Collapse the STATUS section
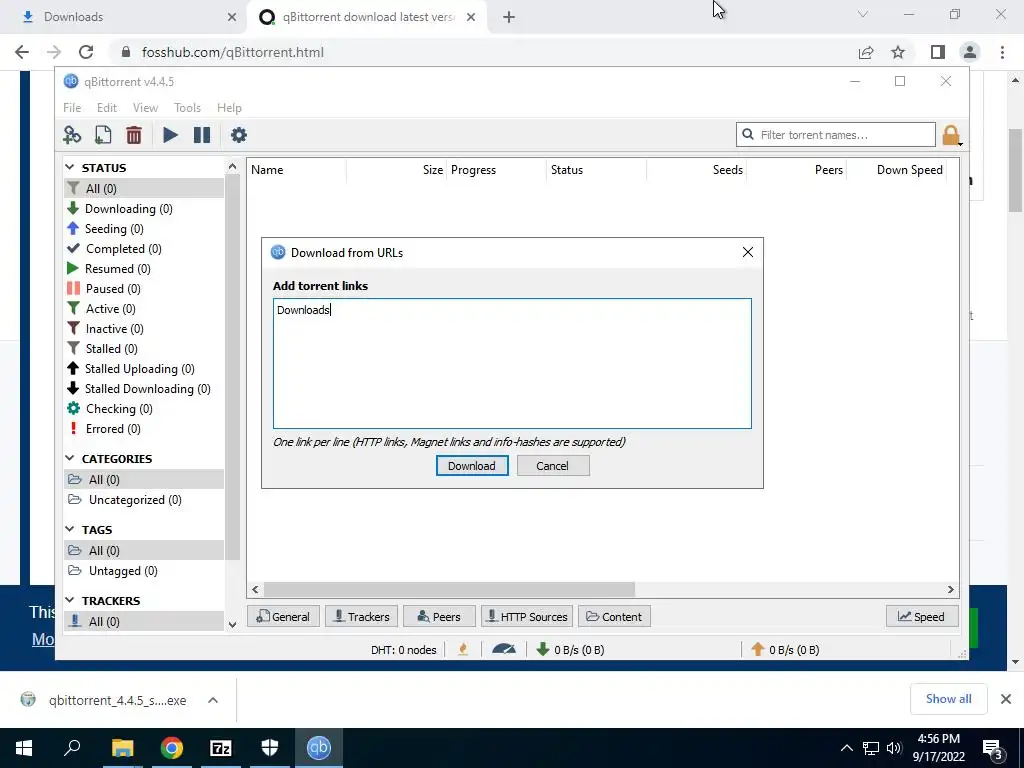Image resolution: width=1024 pixels, height=768 pixels. 70,168
